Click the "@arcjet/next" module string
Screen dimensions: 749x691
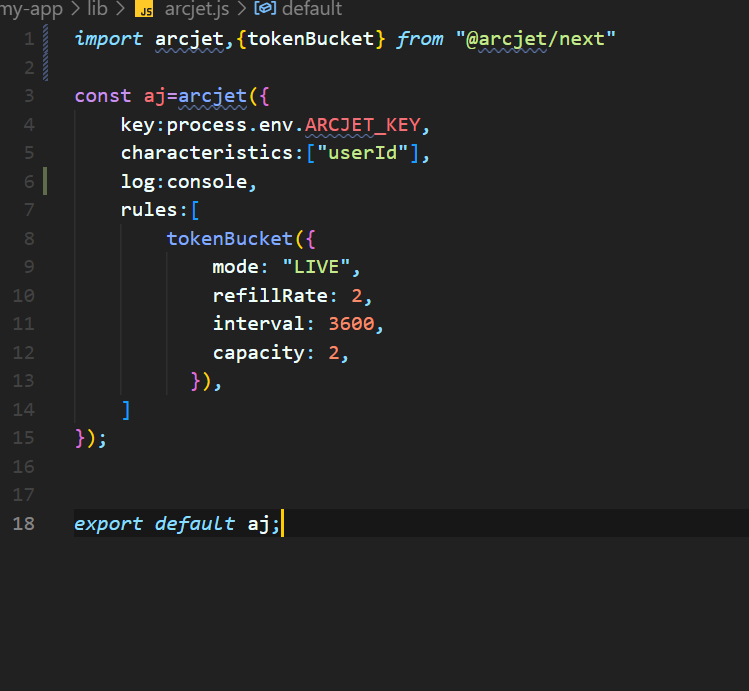tap(535, 39)
